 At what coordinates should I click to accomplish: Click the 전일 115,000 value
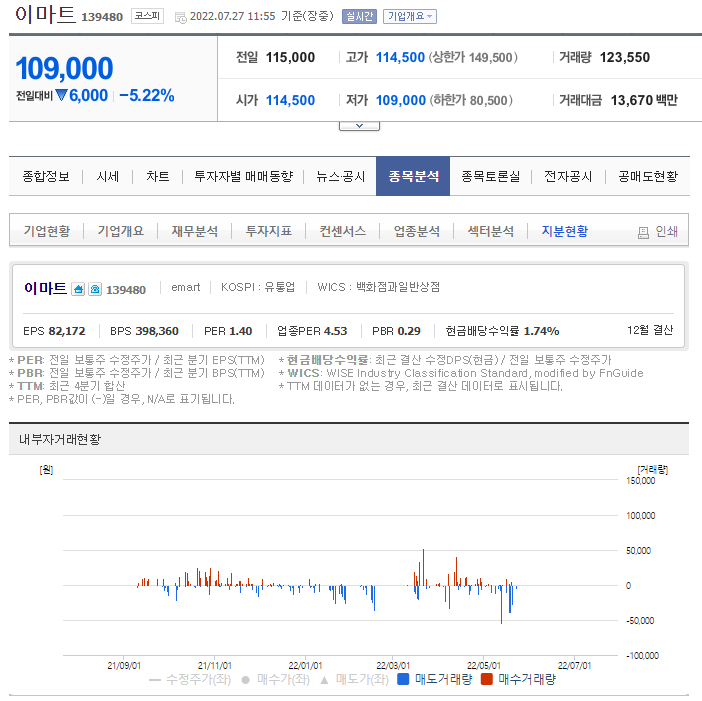[x=290, y=57]
